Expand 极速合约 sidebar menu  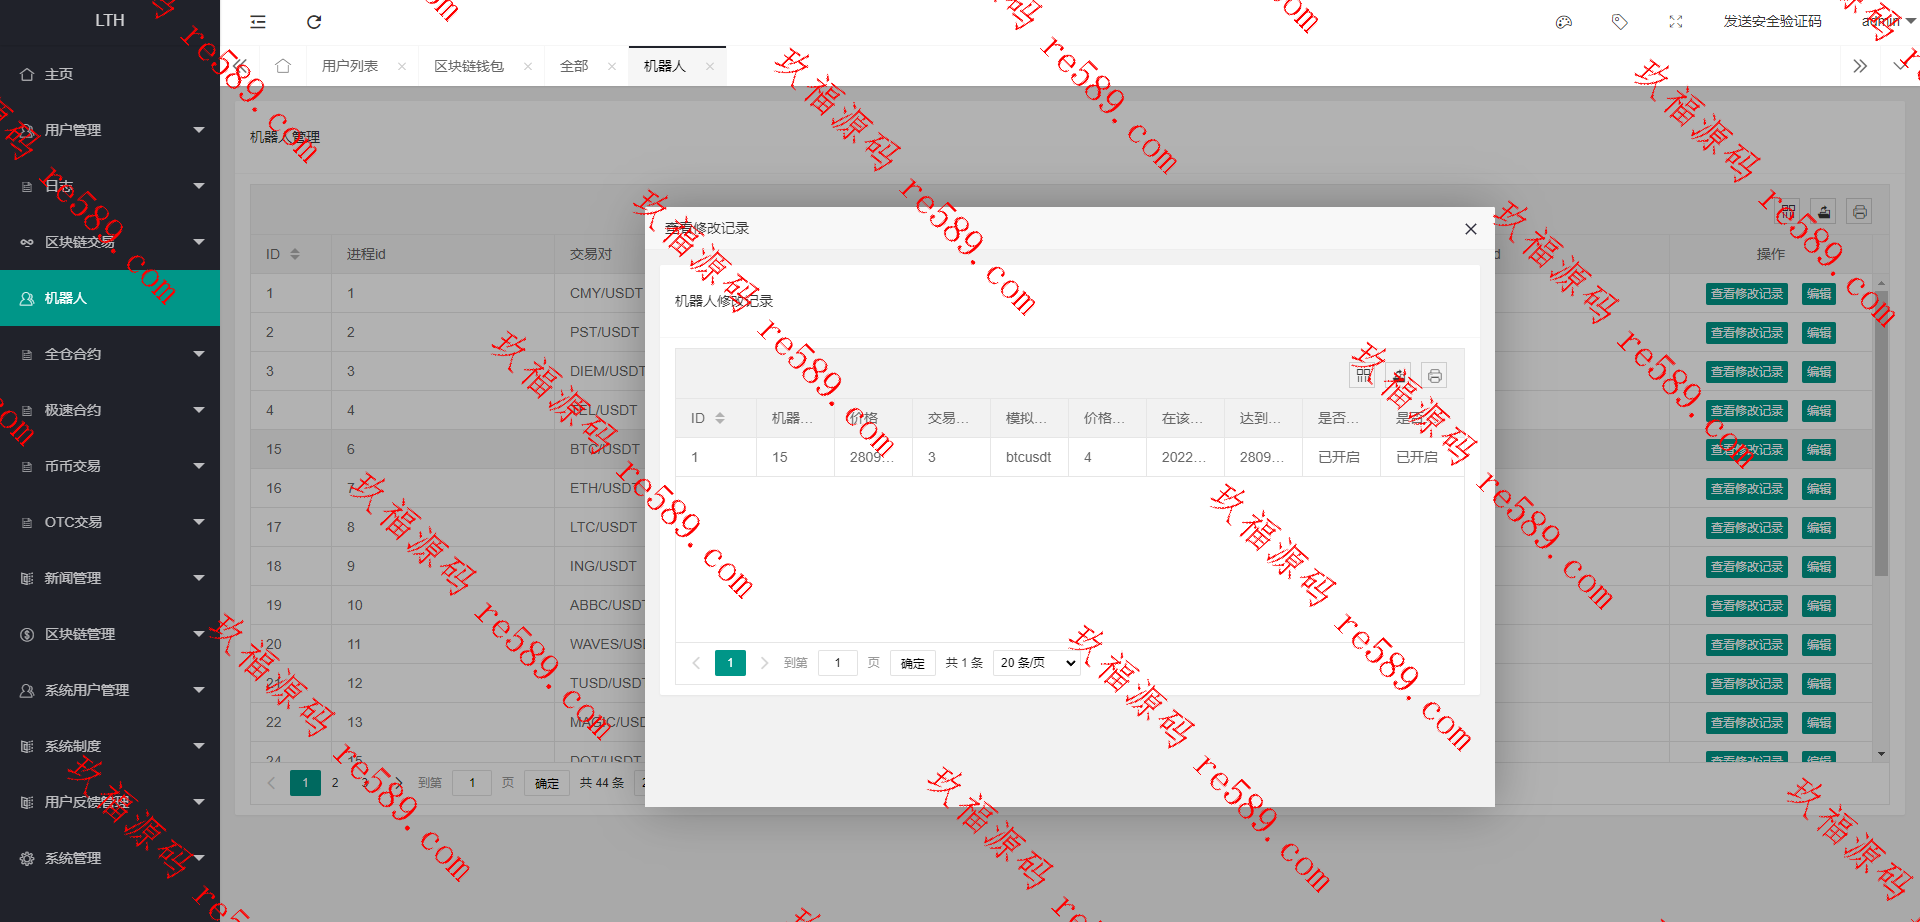(110, 410)
